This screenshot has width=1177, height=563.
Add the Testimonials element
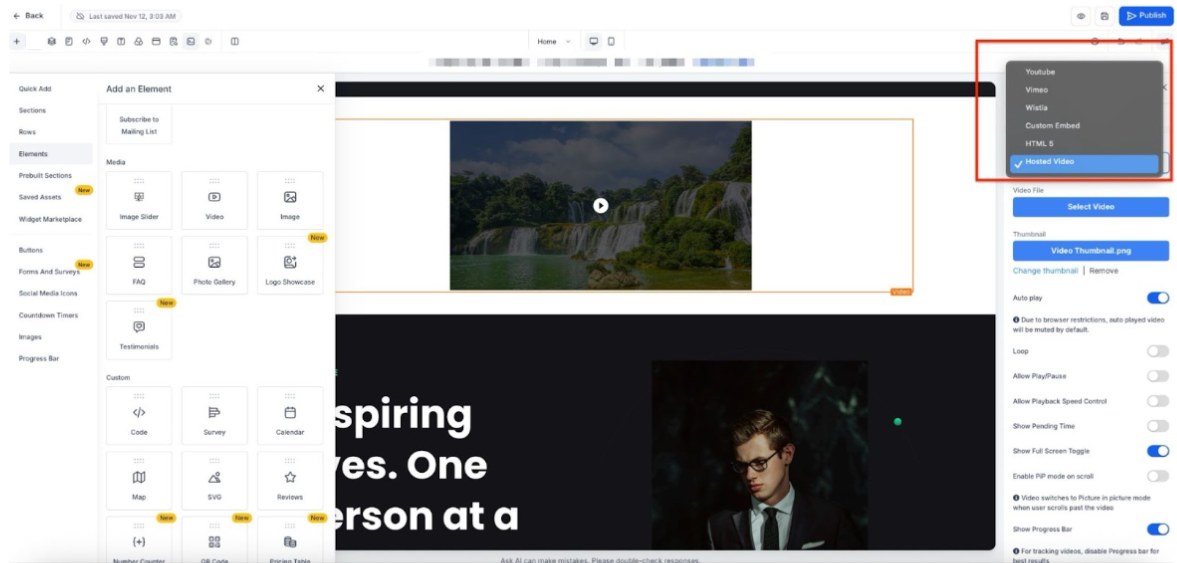coord(139,331)
